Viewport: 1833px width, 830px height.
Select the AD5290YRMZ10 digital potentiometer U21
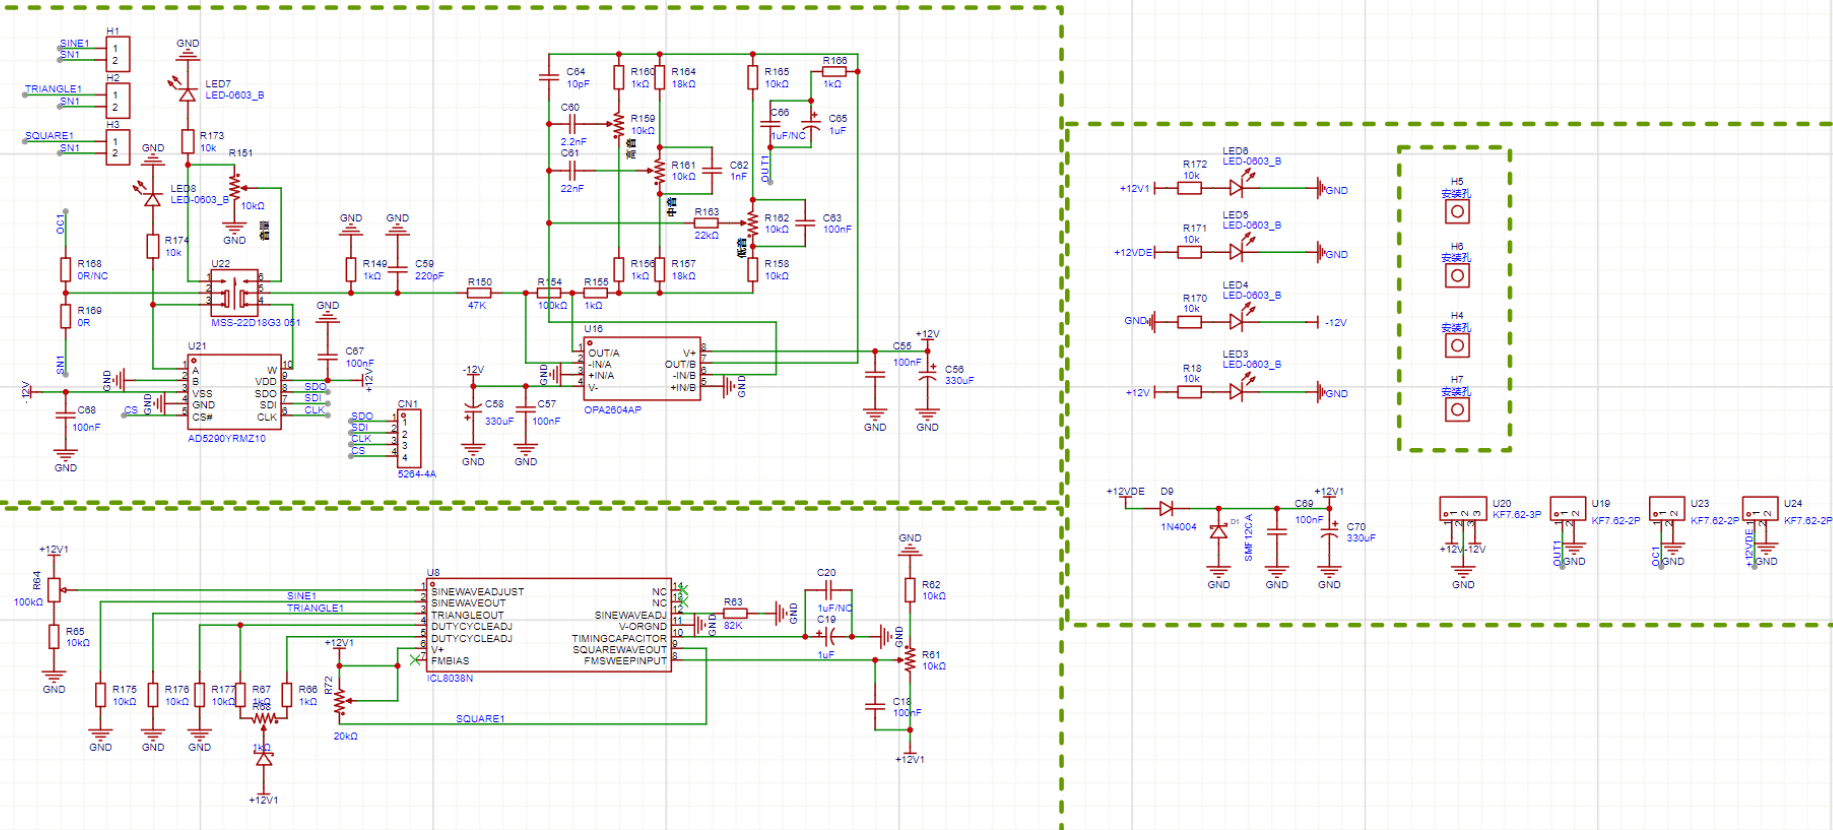click(x=234, y=392)
